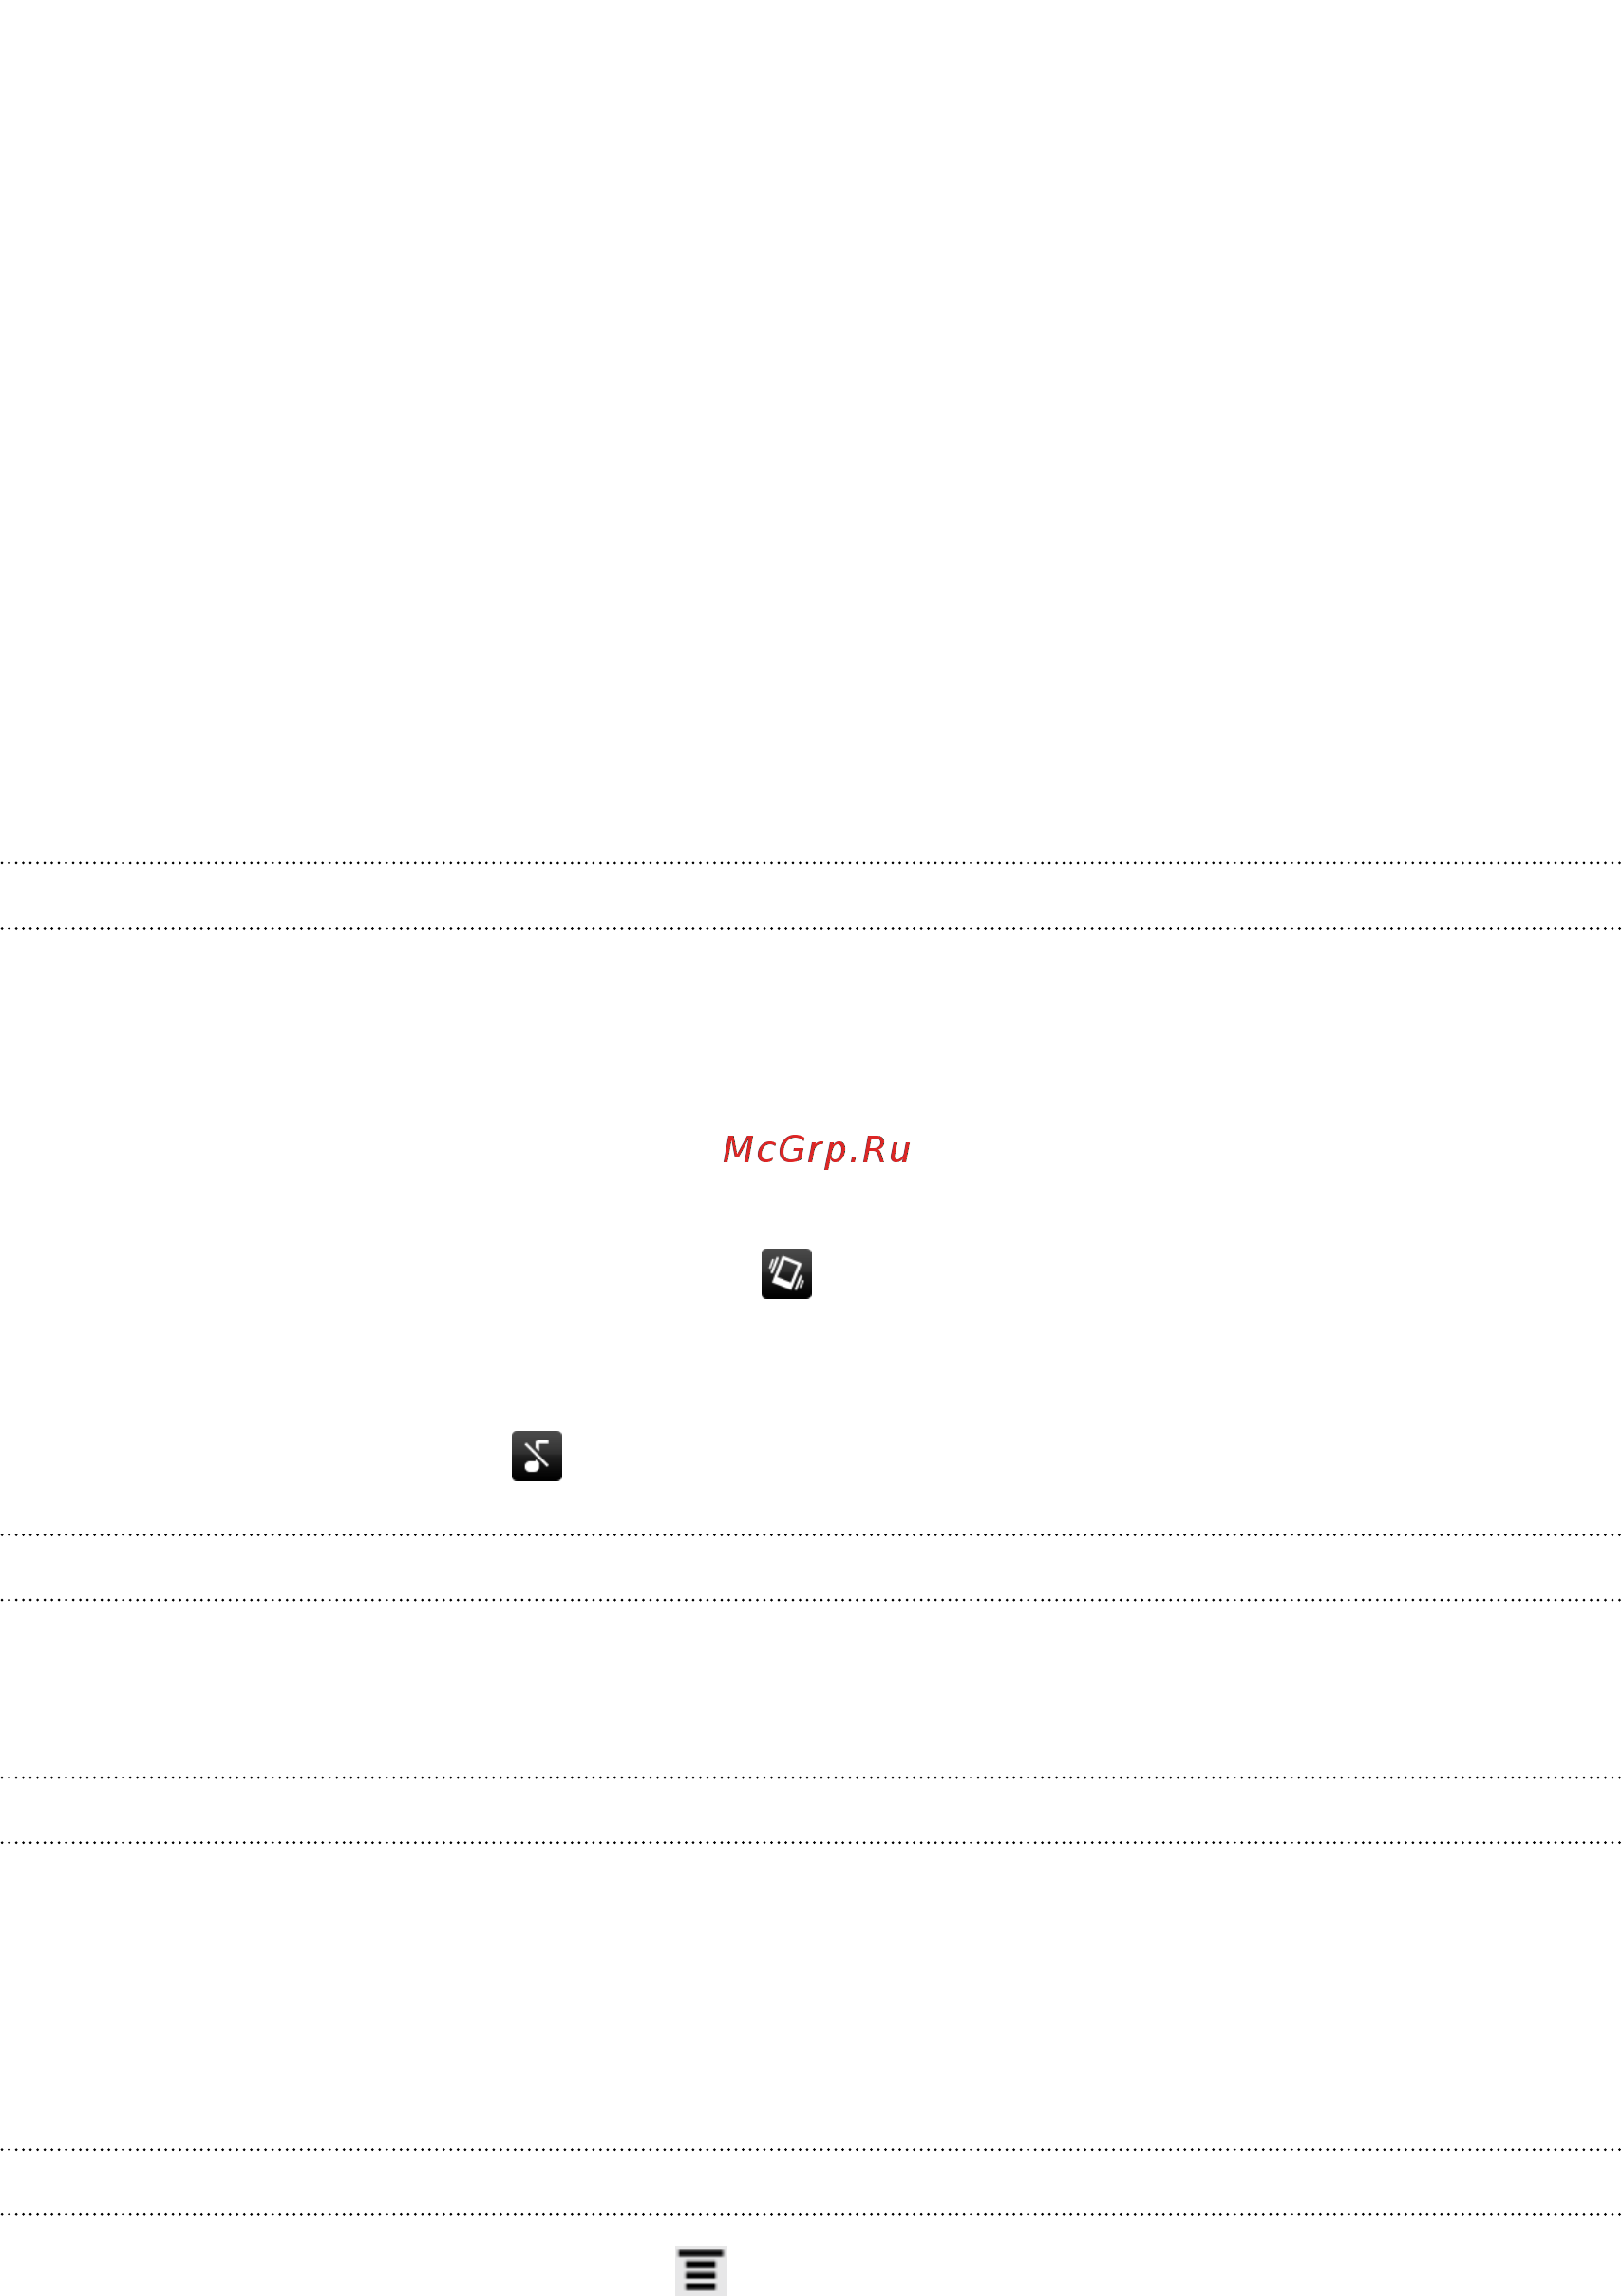The image size is (1622, 2296).
Task: Select the muted music note icon
Action: 537,1455
